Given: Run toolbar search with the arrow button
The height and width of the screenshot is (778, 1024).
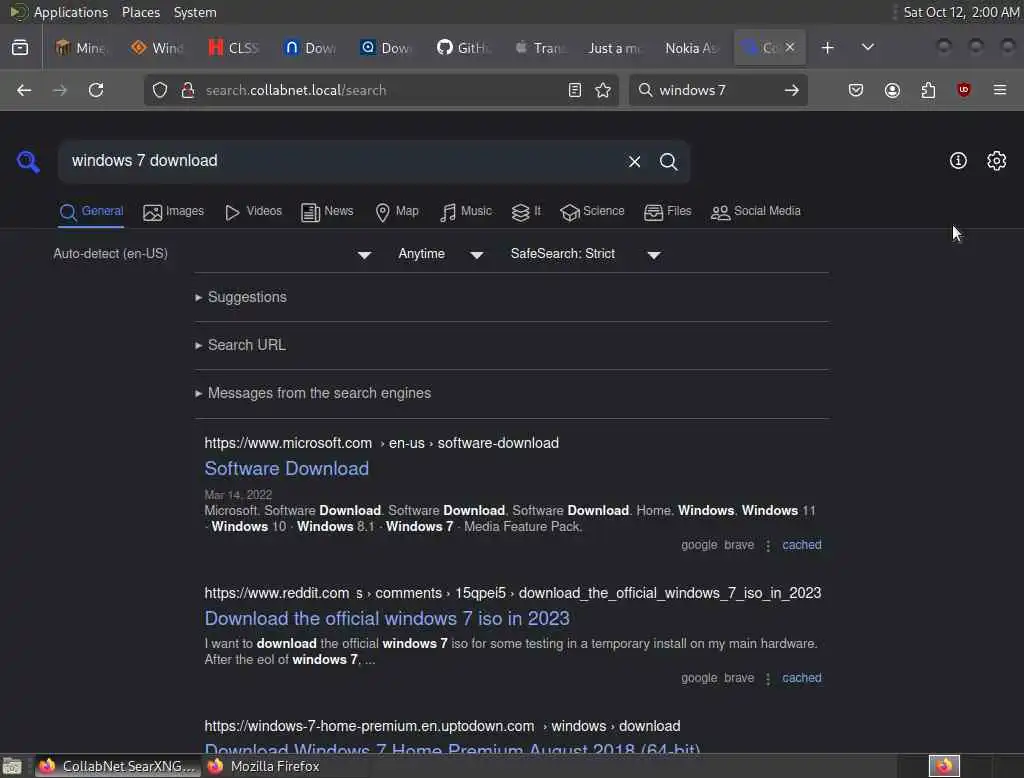Looking at the screenshot, I should 792,90.
